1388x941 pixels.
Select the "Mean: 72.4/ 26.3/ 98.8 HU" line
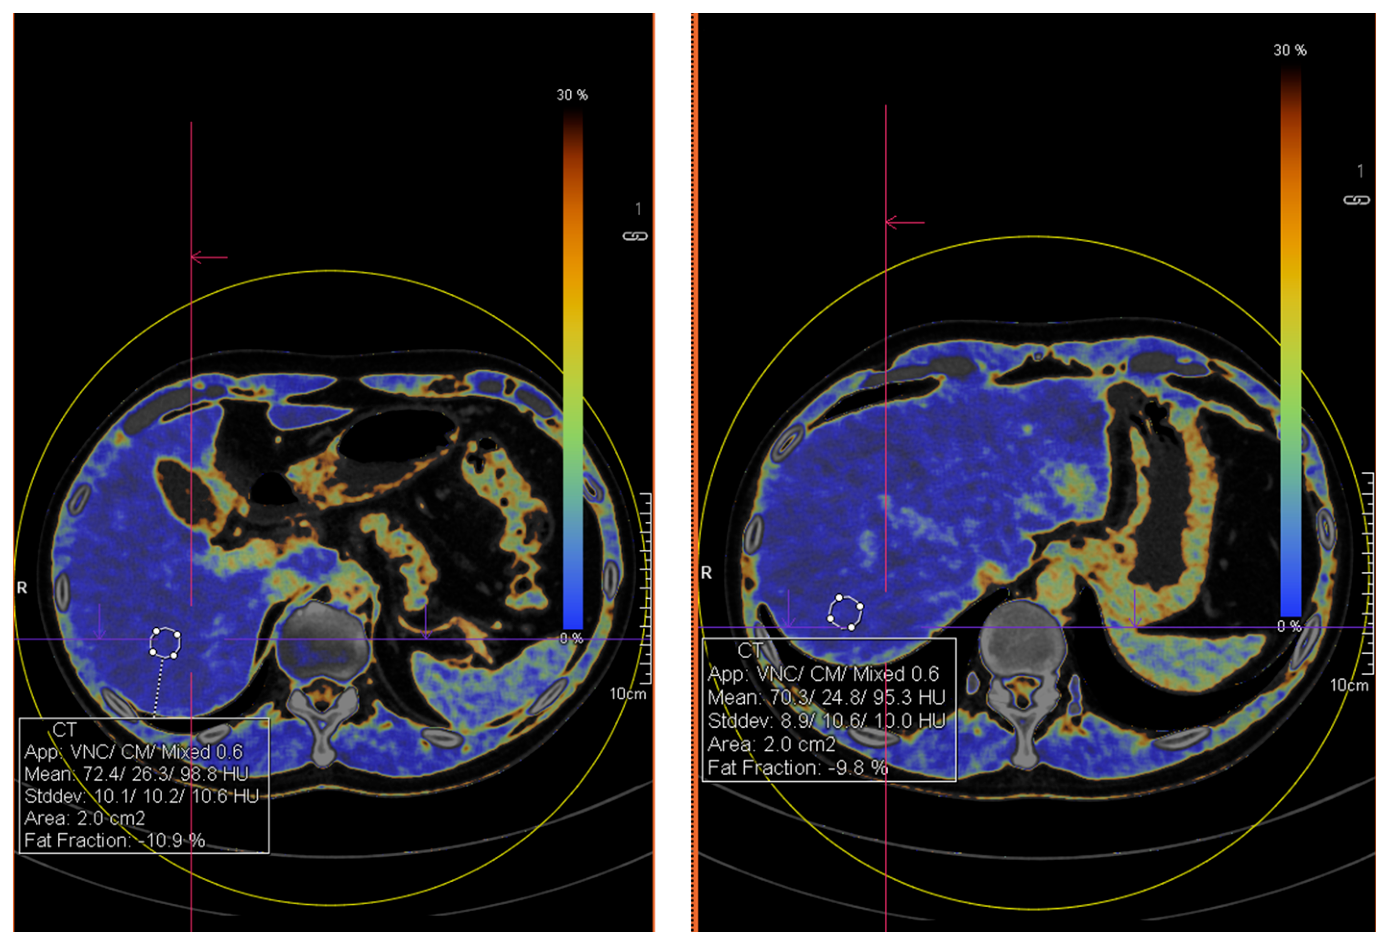pyautogui.click(x=136, y=774)
